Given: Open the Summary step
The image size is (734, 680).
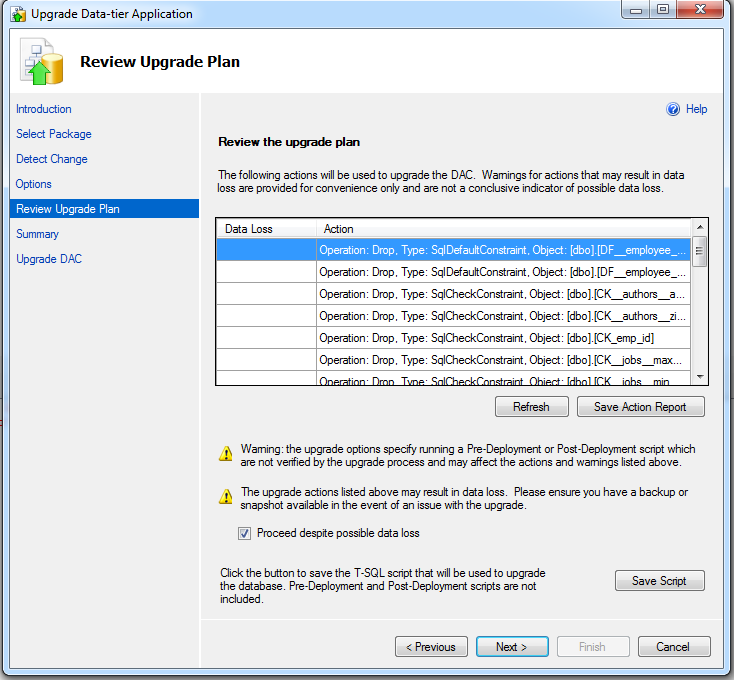Looking at the screenshot, I should [37, 234].
